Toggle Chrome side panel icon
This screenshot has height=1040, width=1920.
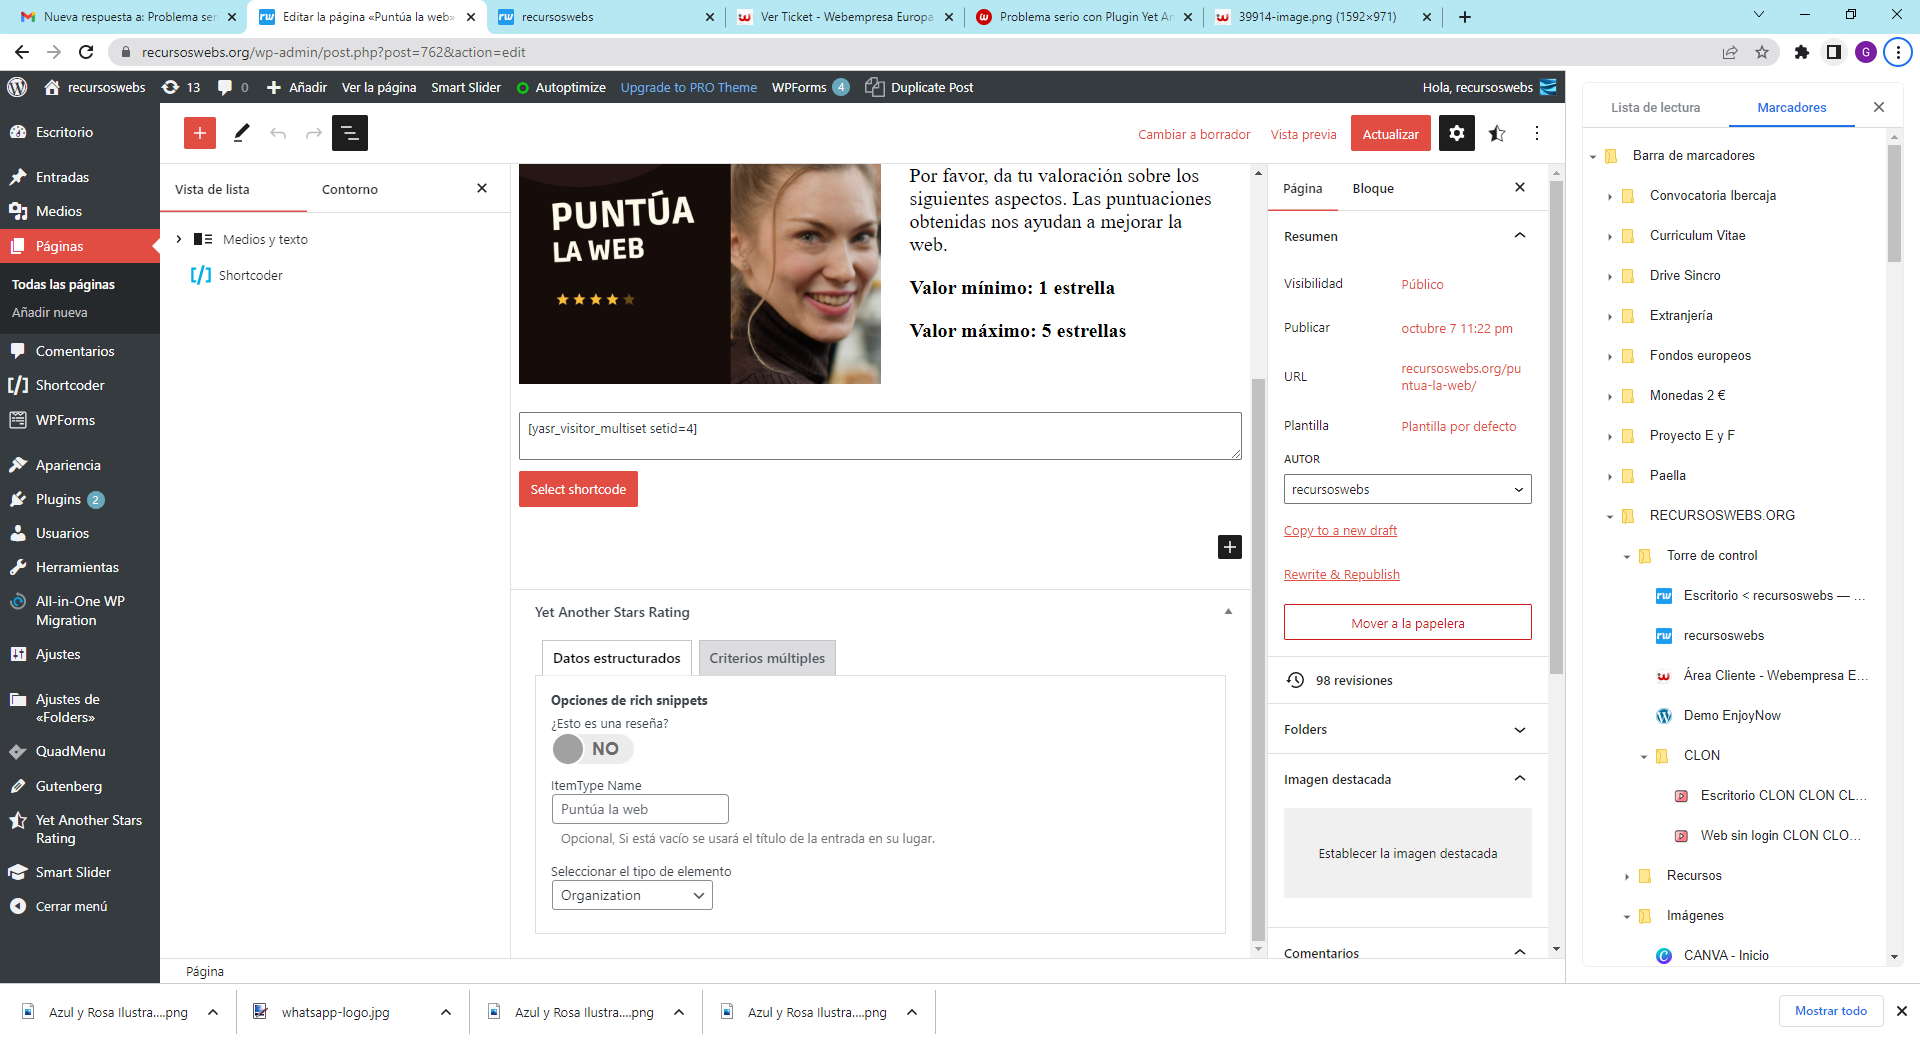coord(1834,52)
